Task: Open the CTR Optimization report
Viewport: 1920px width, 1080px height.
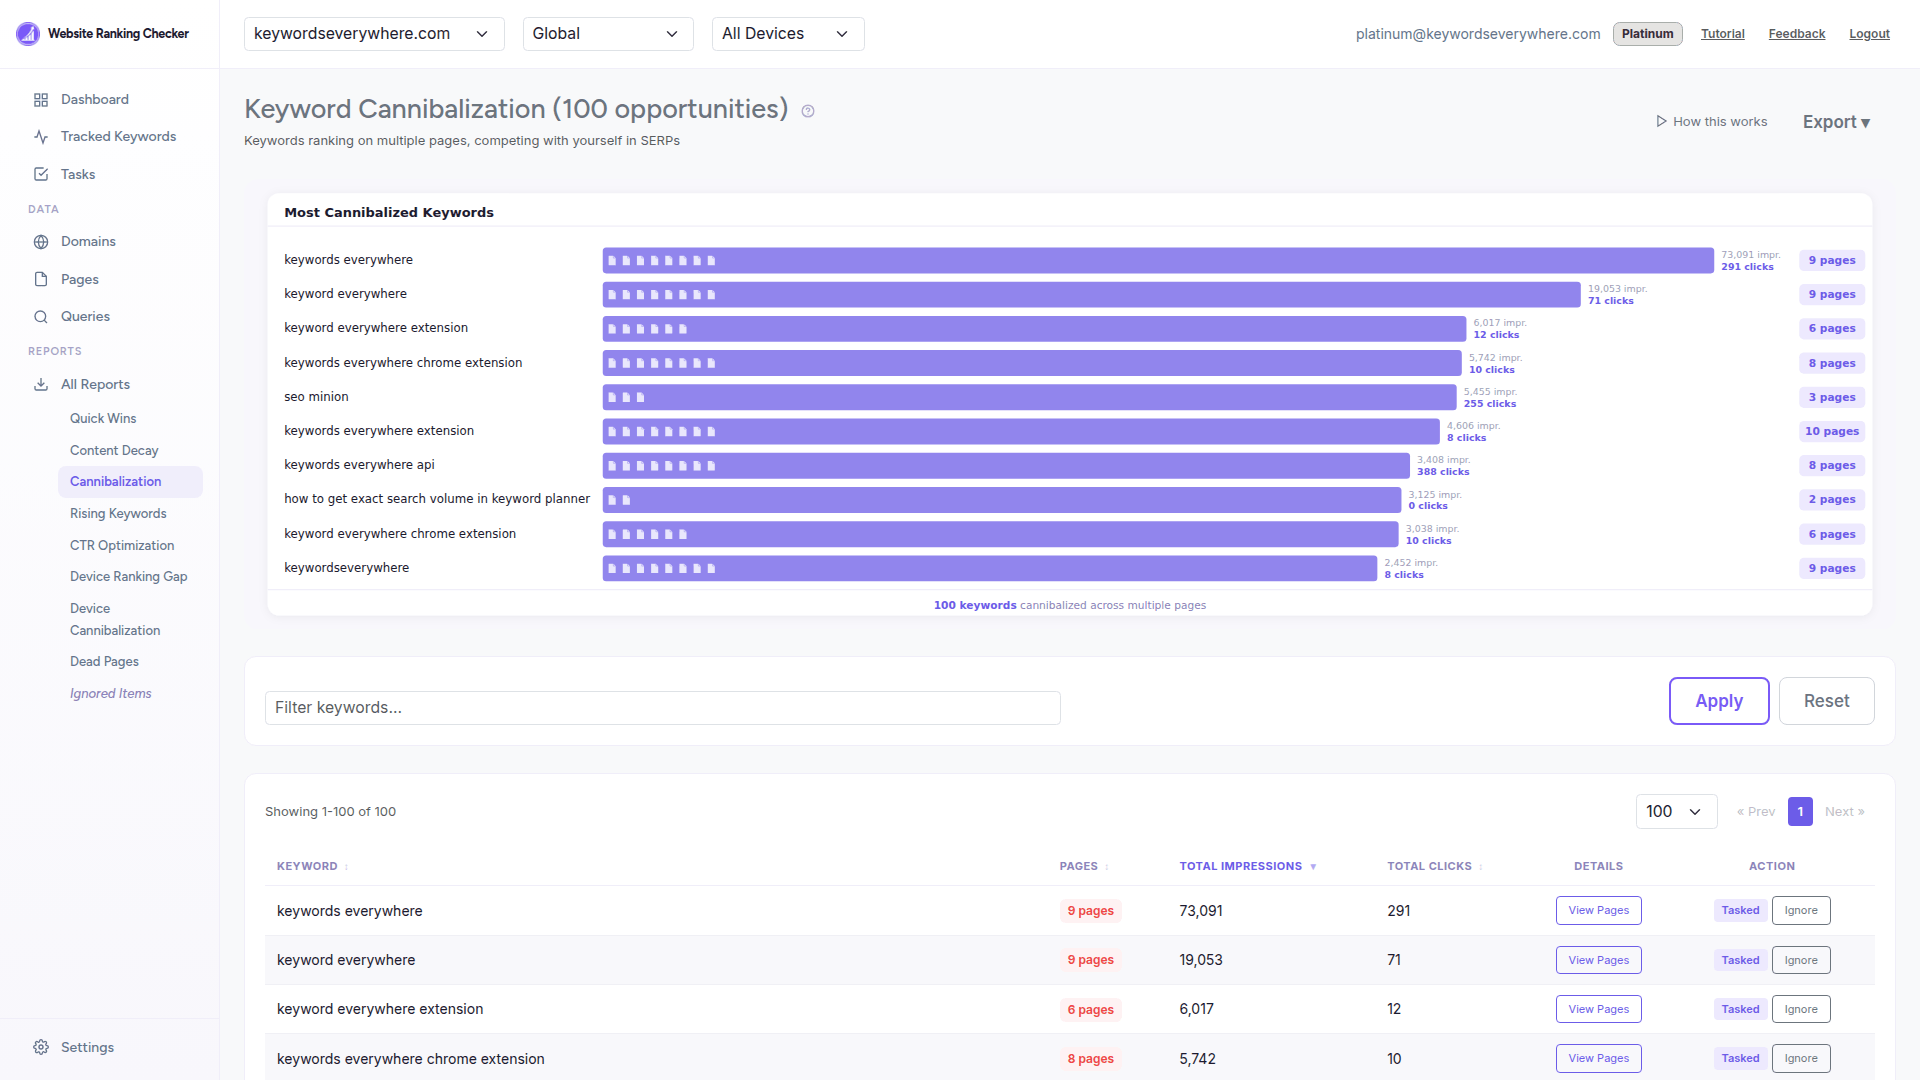Action: pyautogui.click(x=122, y=545)
